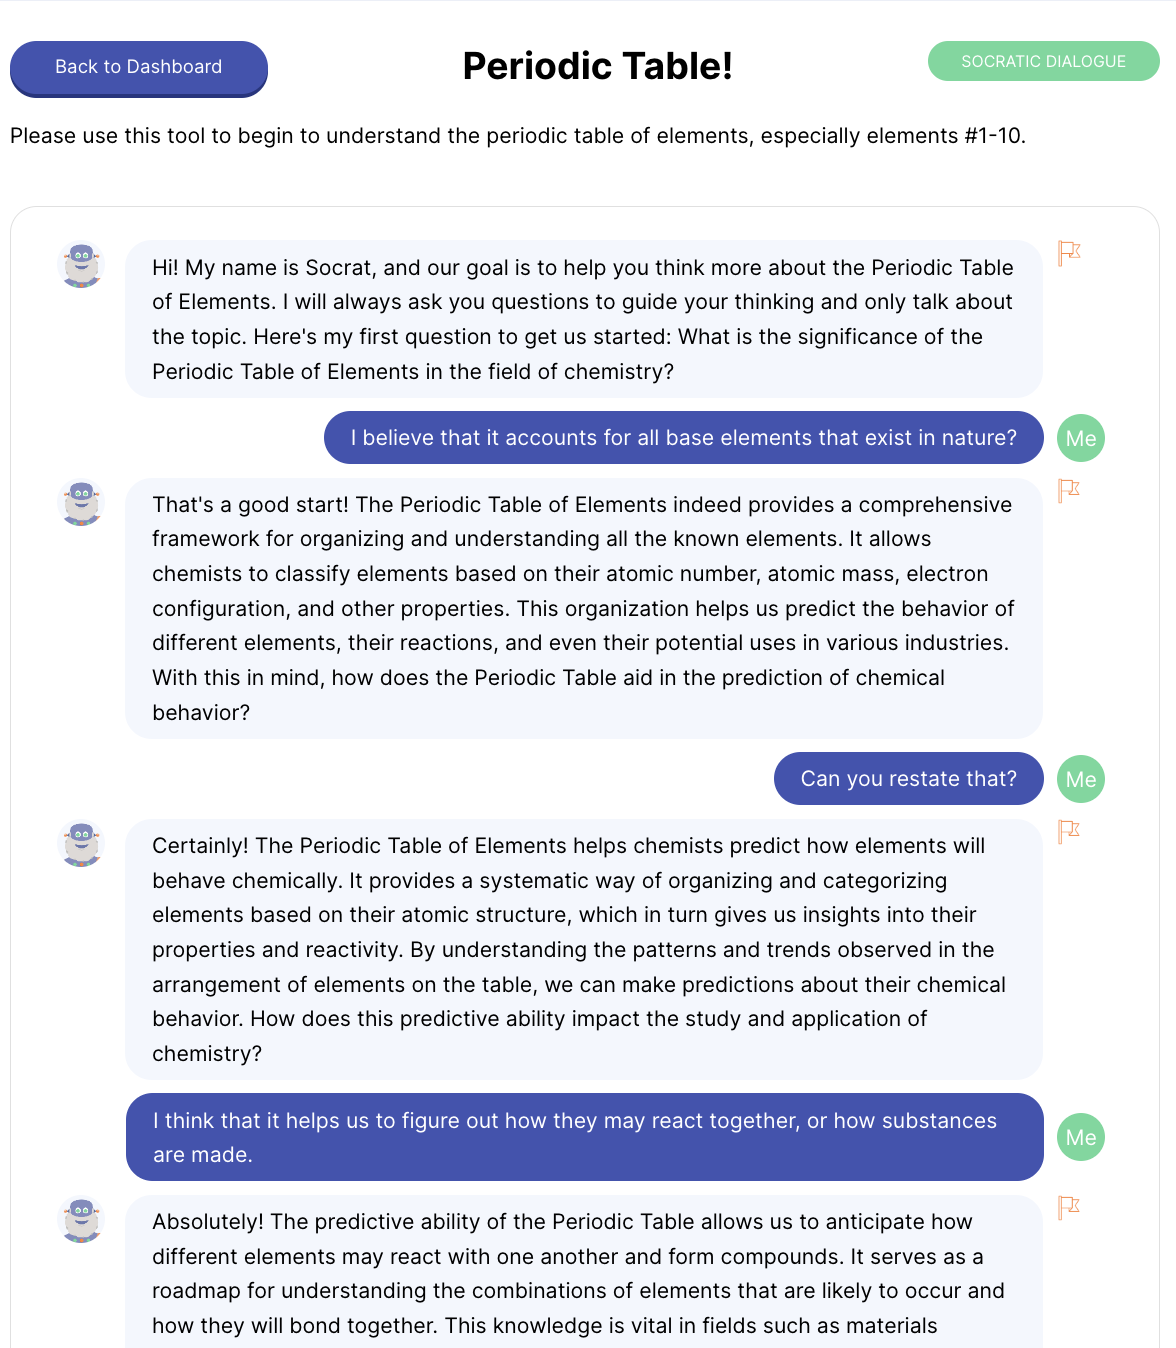1176x1348 pixels.
Task: Flag Socrat's first introductory message
Action: [1069, 253]
